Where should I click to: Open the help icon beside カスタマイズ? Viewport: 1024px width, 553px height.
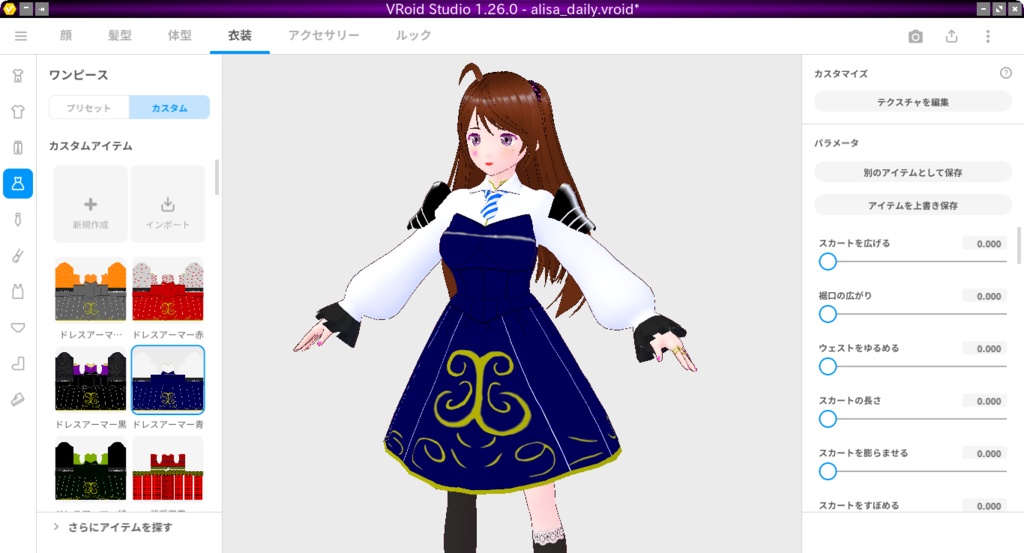(x=1006, y=73)
